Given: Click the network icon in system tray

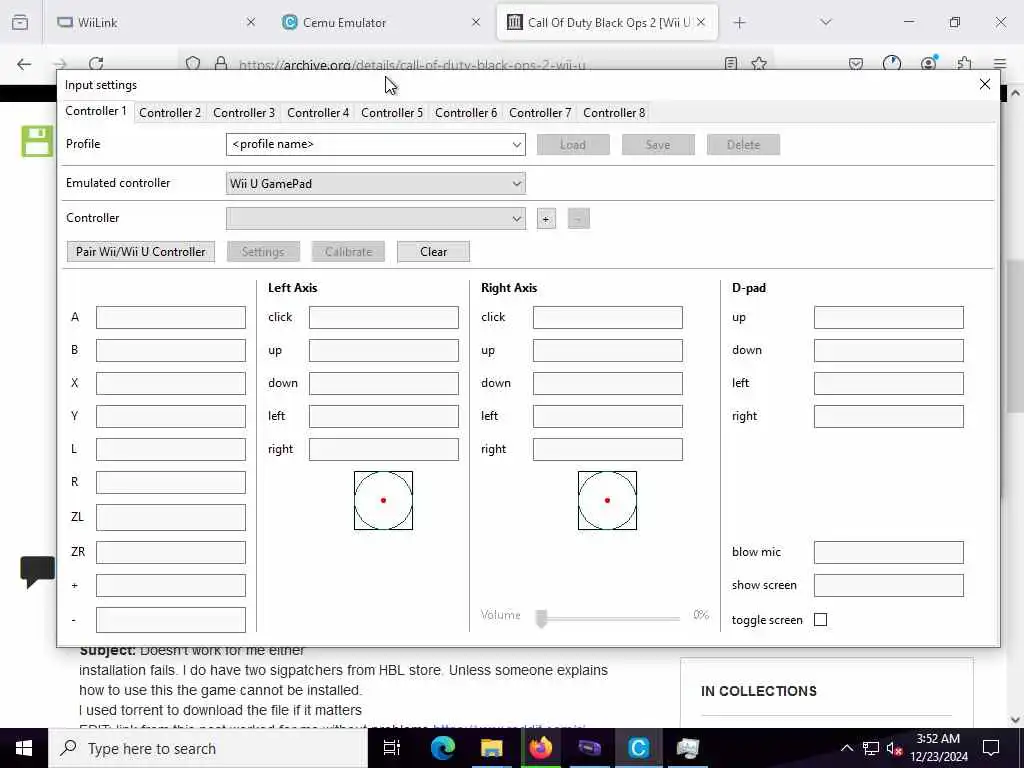Looking at the screenshot, I should [871, 748].
